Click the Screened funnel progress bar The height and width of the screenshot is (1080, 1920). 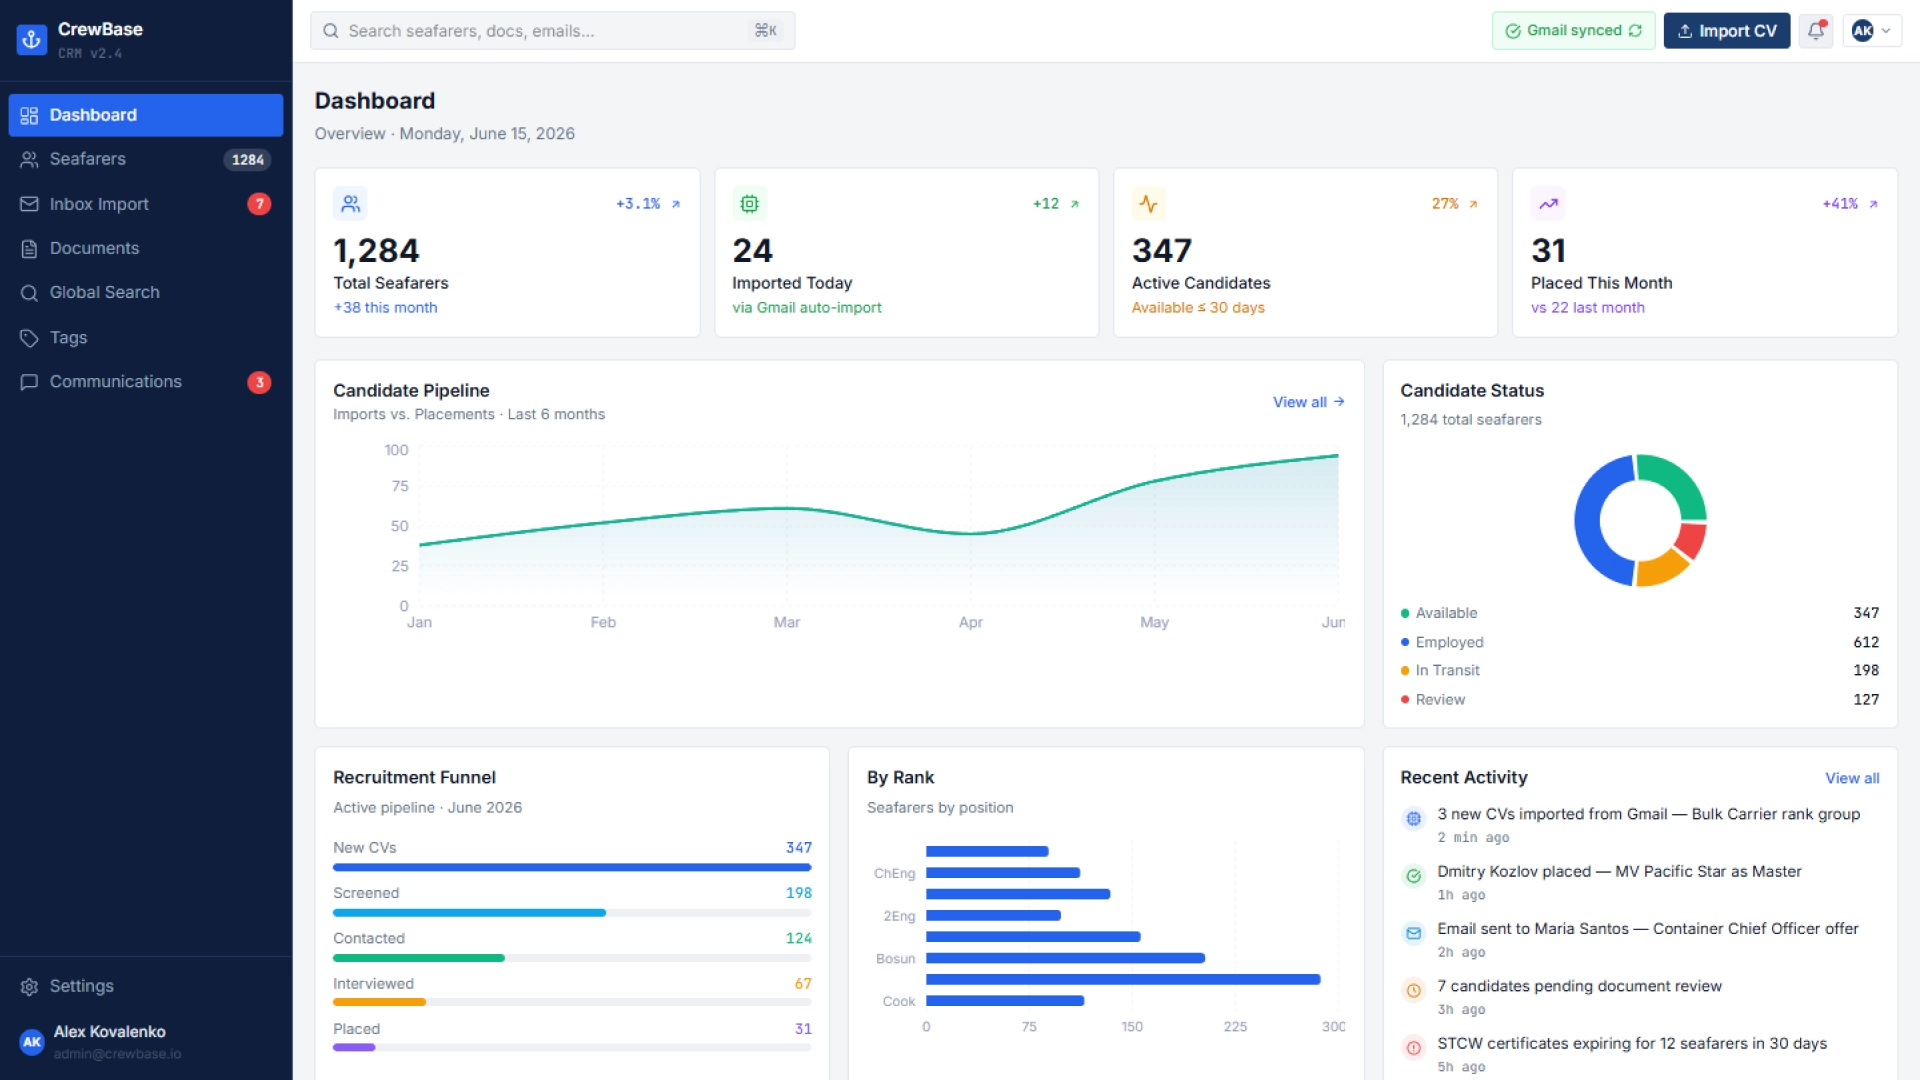[572, 913]
